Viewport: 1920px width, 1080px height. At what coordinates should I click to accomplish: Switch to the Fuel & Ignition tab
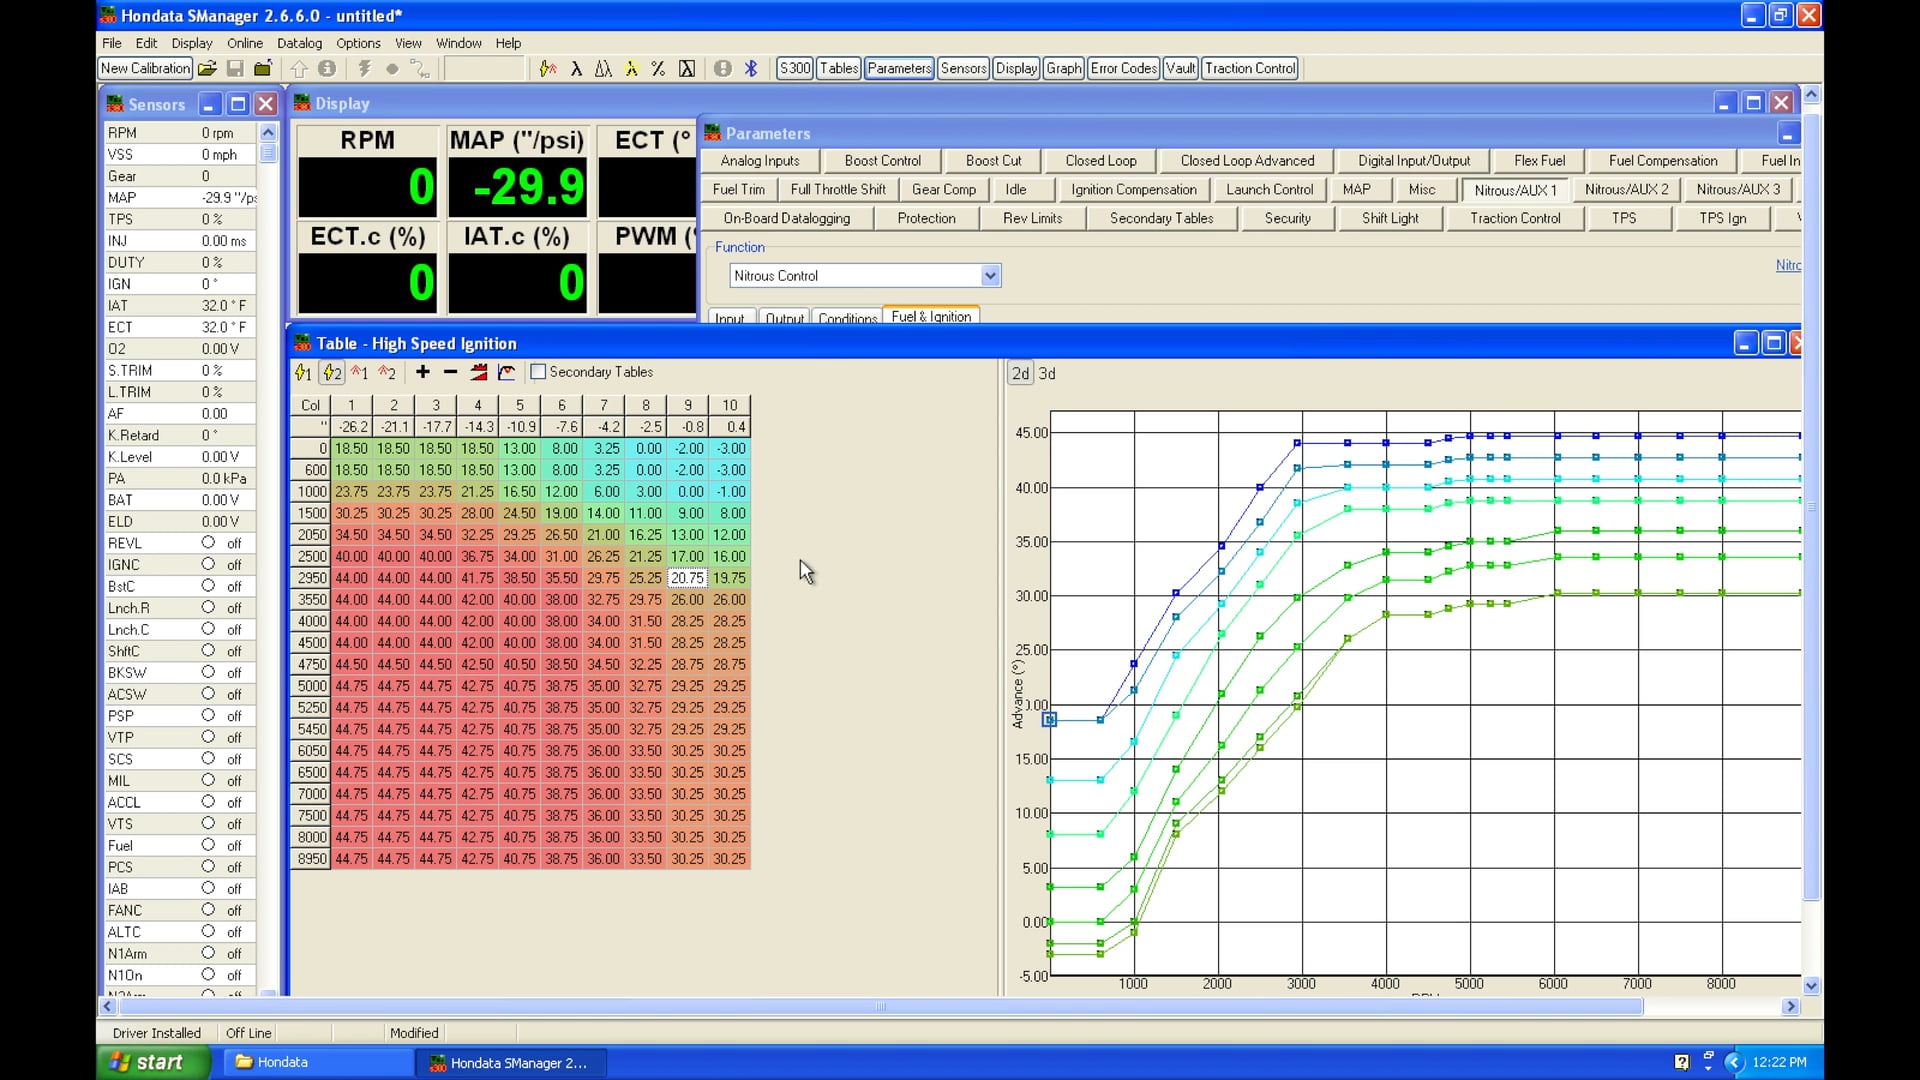click(931, 316)
